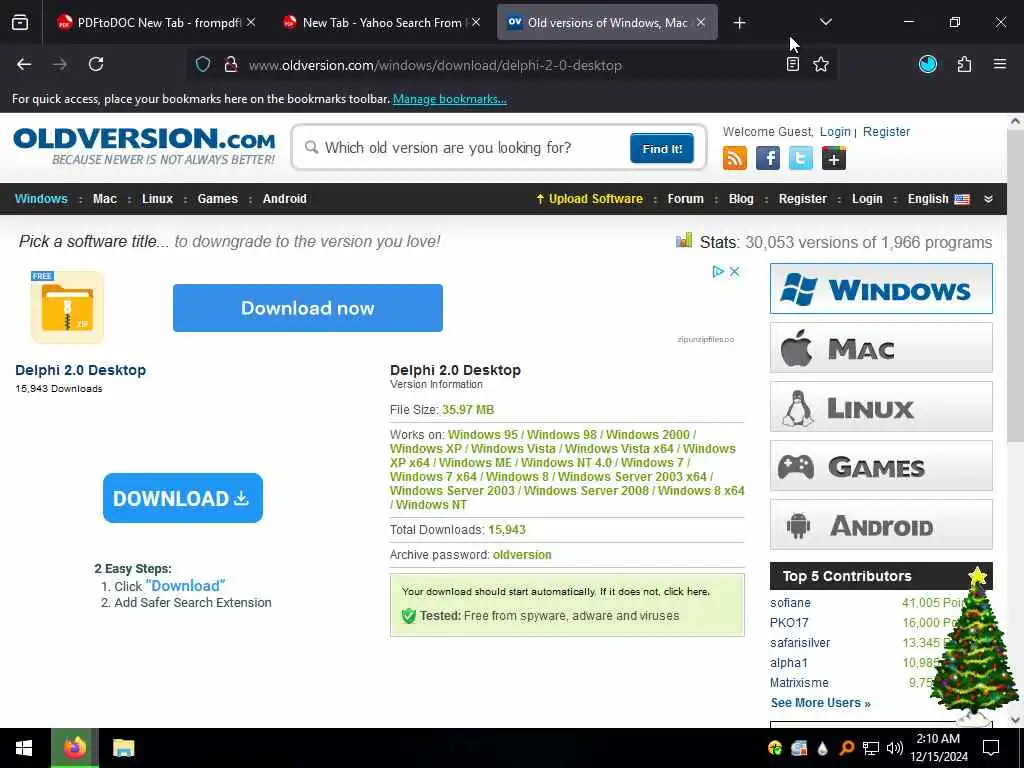Open the Twitter social icon
The image size is (1024, 768).
click(801, 158)
